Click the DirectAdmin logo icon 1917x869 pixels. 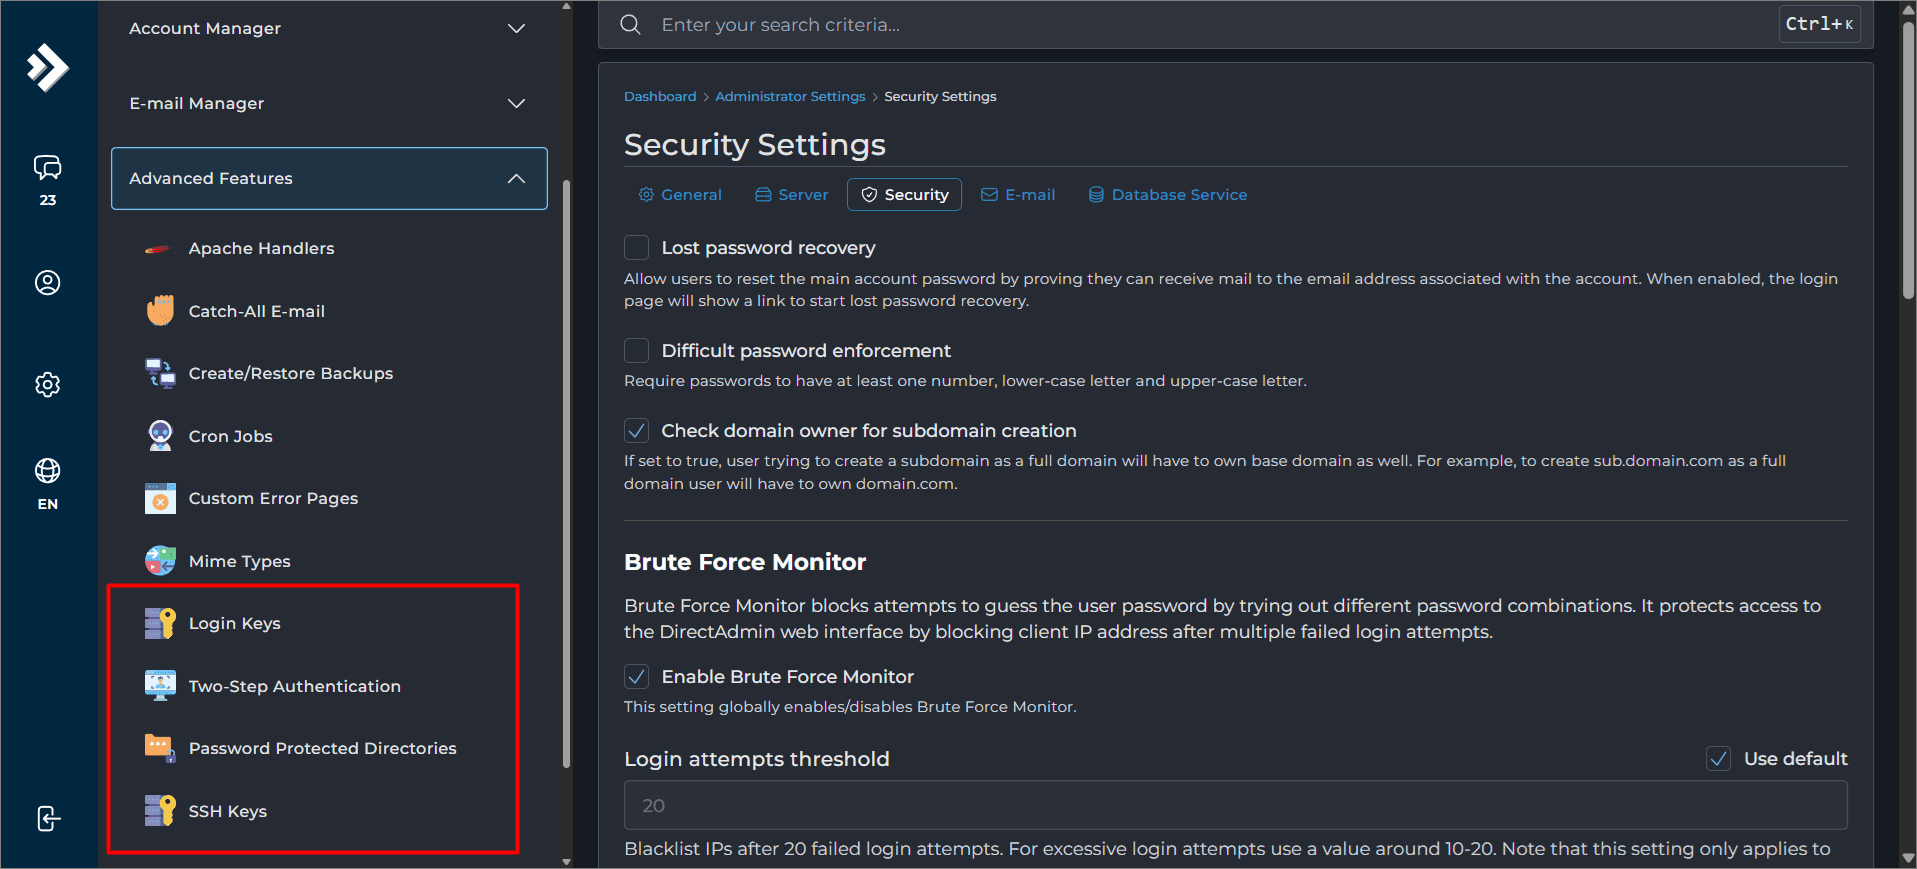[47, 67]
